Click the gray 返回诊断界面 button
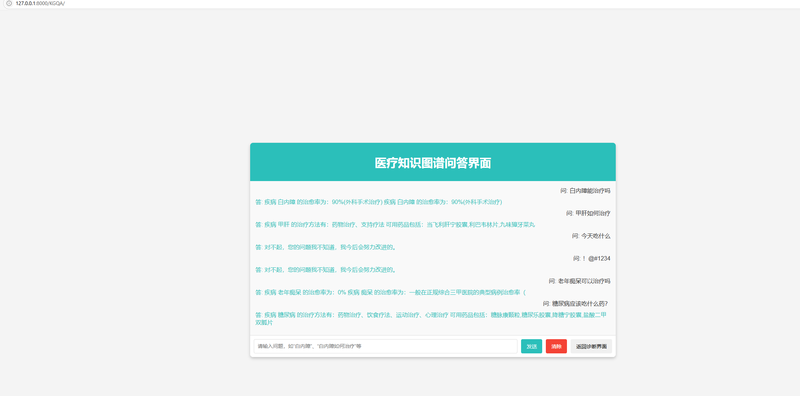The height and width of the screenshot is (396, 800). (591, 346)
